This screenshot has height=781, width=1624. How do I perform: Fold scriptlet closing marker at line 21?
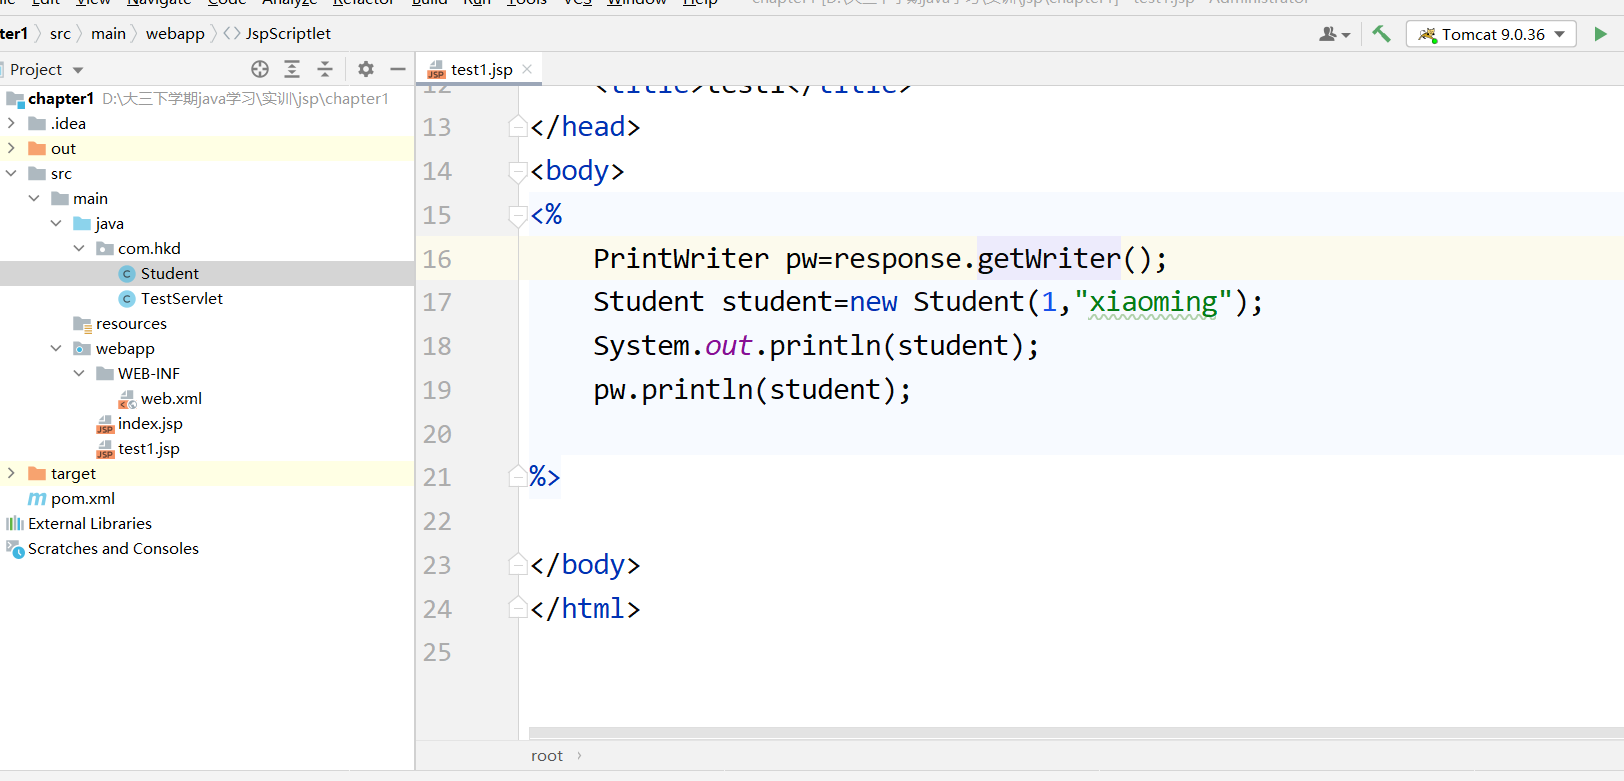click(x=518, y=477)
